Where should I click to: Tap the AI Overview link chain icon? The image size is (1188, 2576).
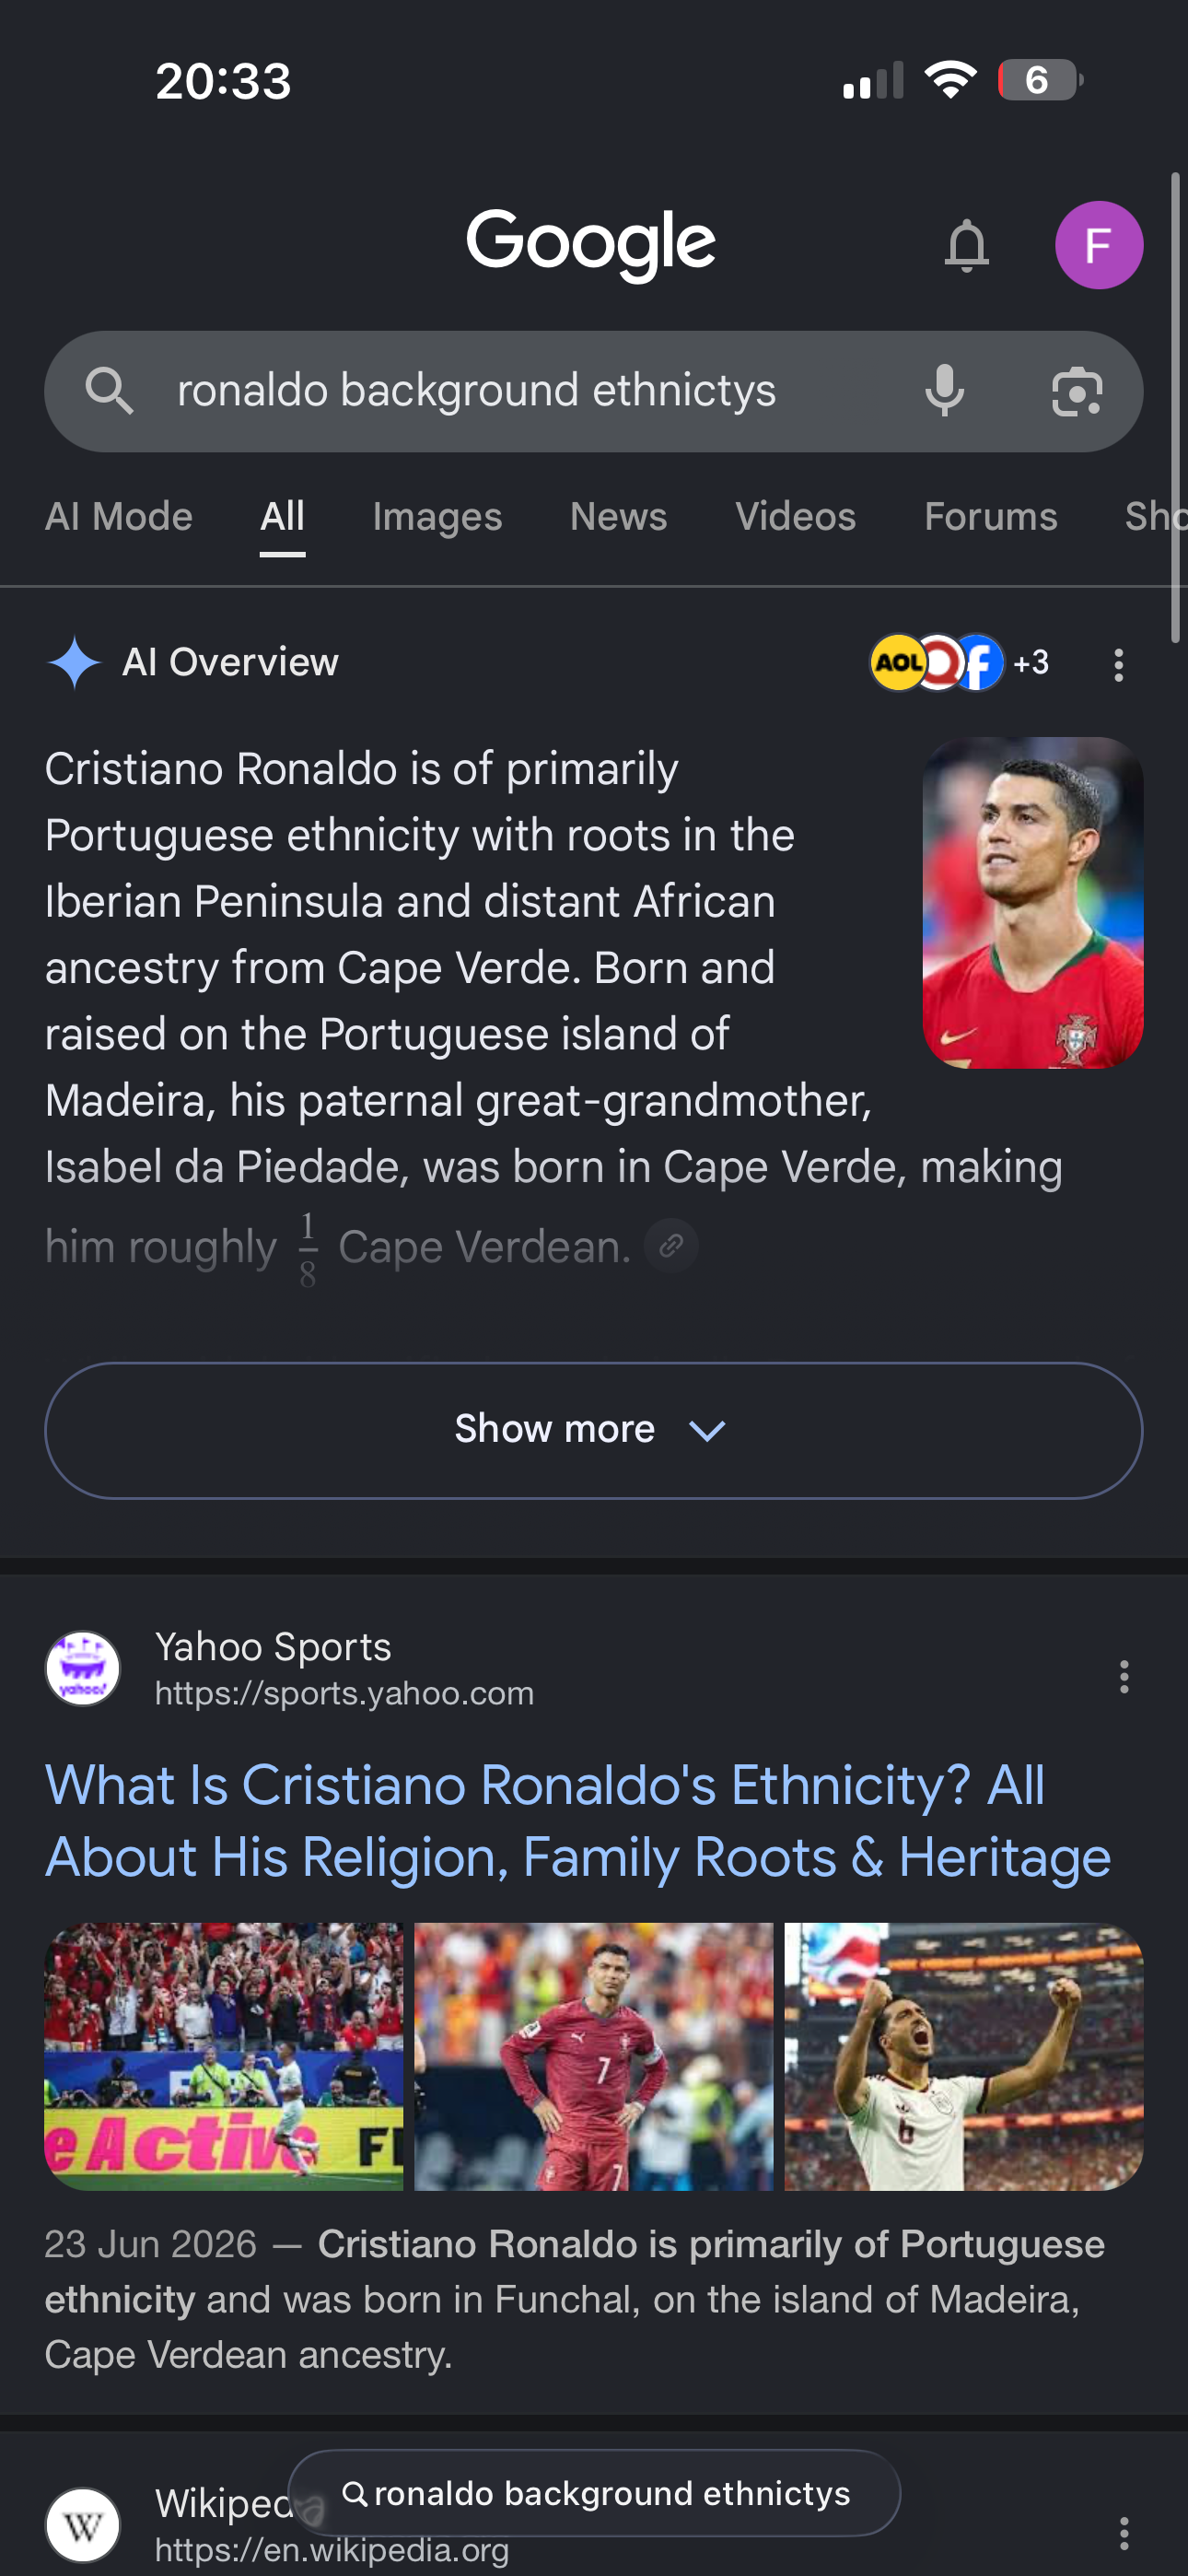point(671,1246)
